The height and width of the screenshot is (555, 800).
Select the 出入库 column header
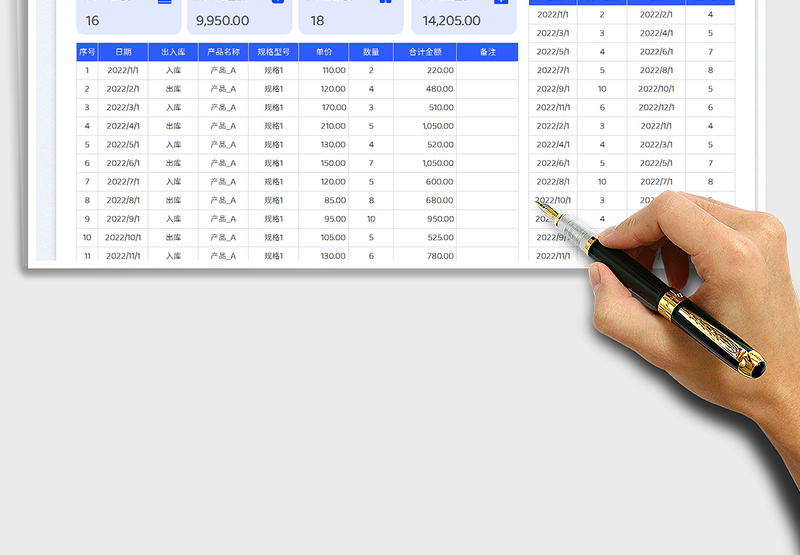coord(173,52)
